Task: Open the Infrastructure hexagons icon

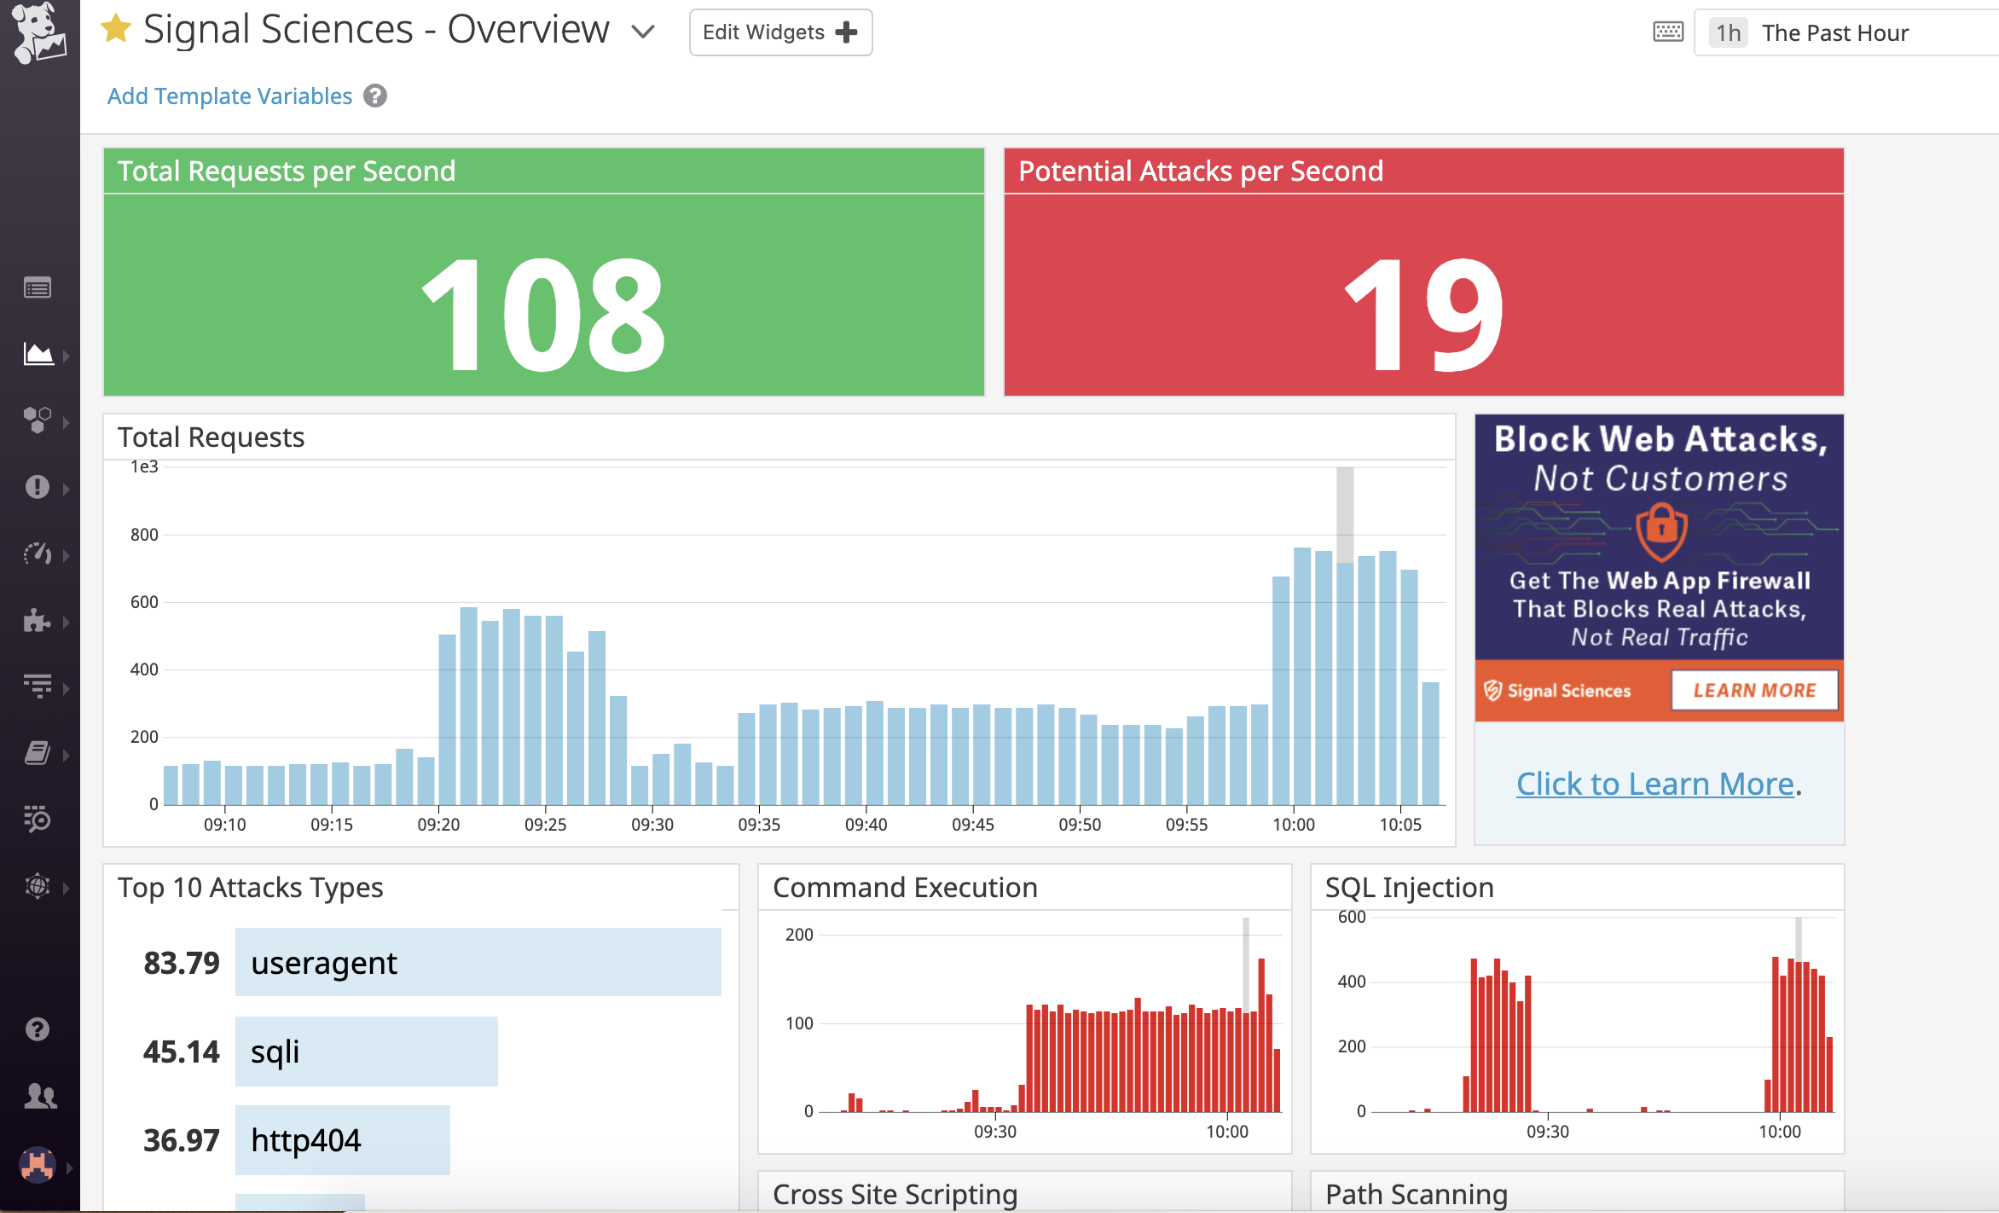Action: [38, 421]
